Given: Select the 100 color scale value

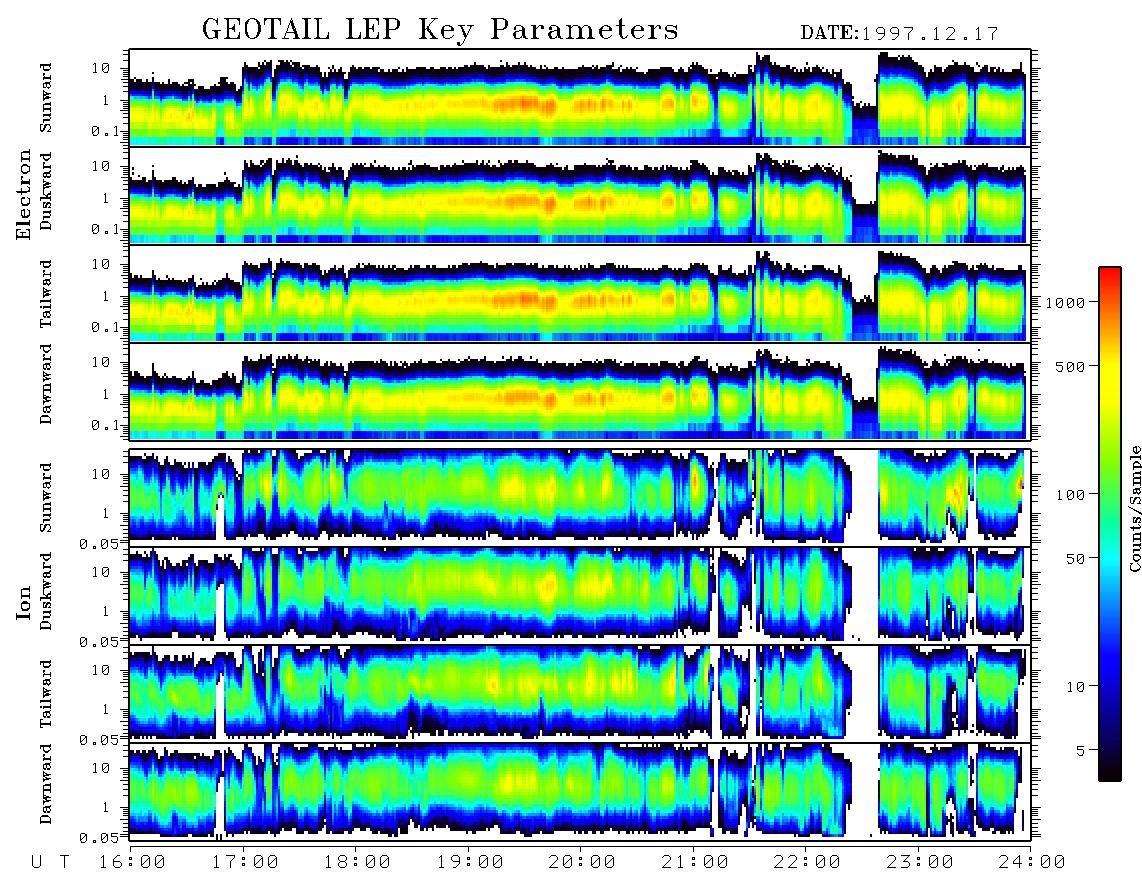Looking at the screenshot, I should coord(1070,495).
